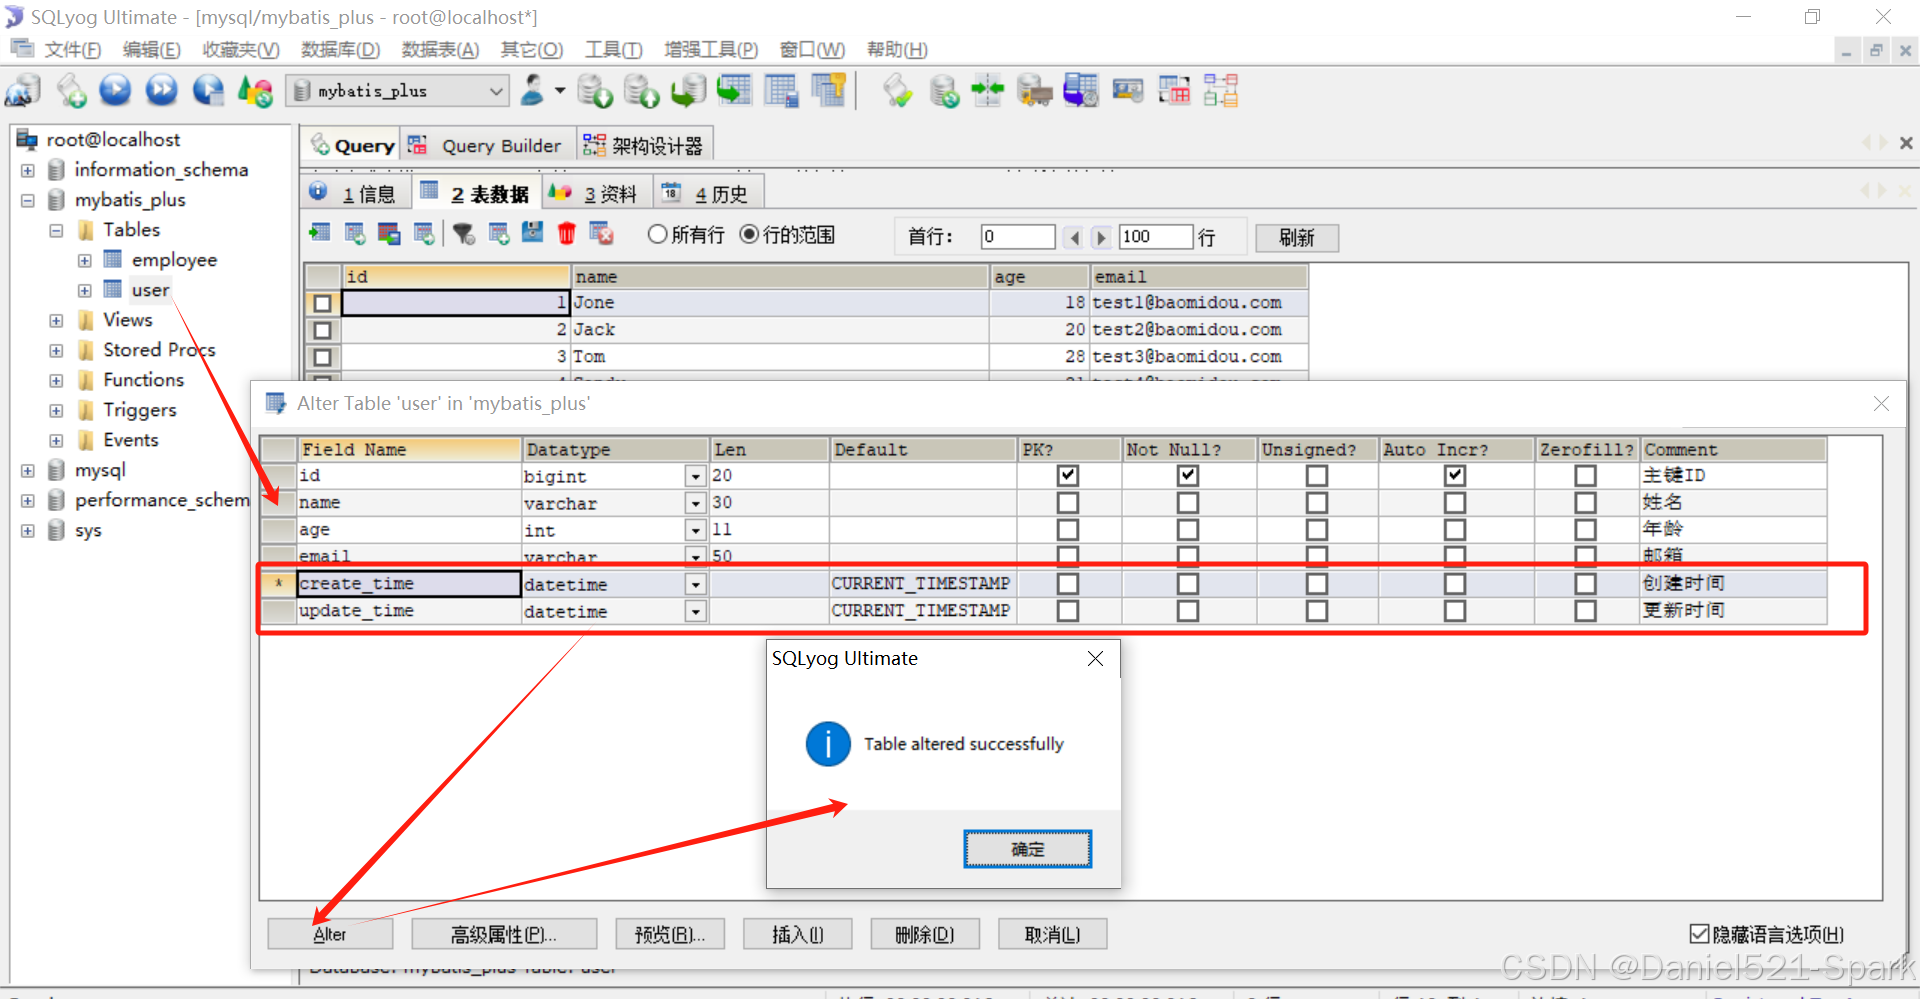Click the table key index icon in toolbar
The height and width of the screenshot is (999, 1920).
click(x=829, y=91)
